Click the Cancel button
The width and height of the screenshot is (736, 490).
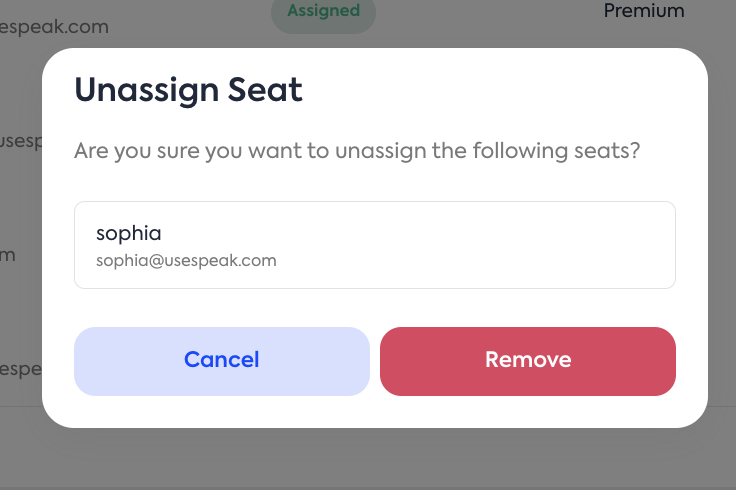tap(221, 360)
